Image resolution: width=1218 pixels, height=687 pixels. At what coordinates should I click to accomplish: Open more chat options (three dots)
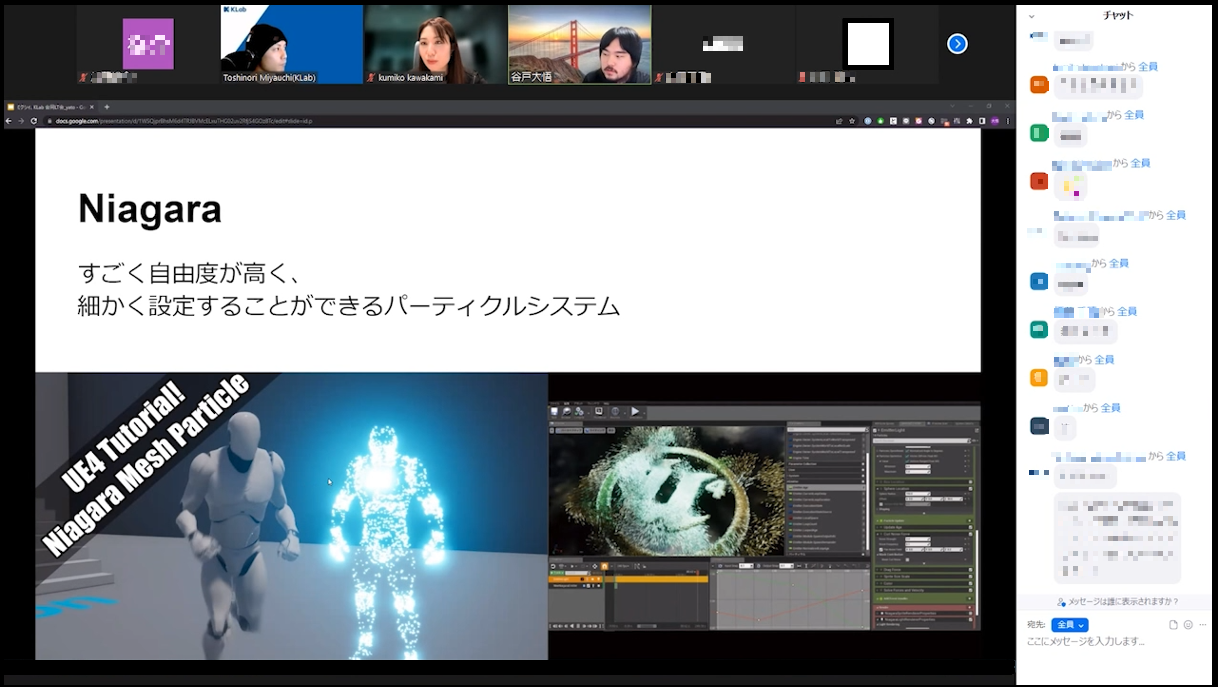(1201, 625)
